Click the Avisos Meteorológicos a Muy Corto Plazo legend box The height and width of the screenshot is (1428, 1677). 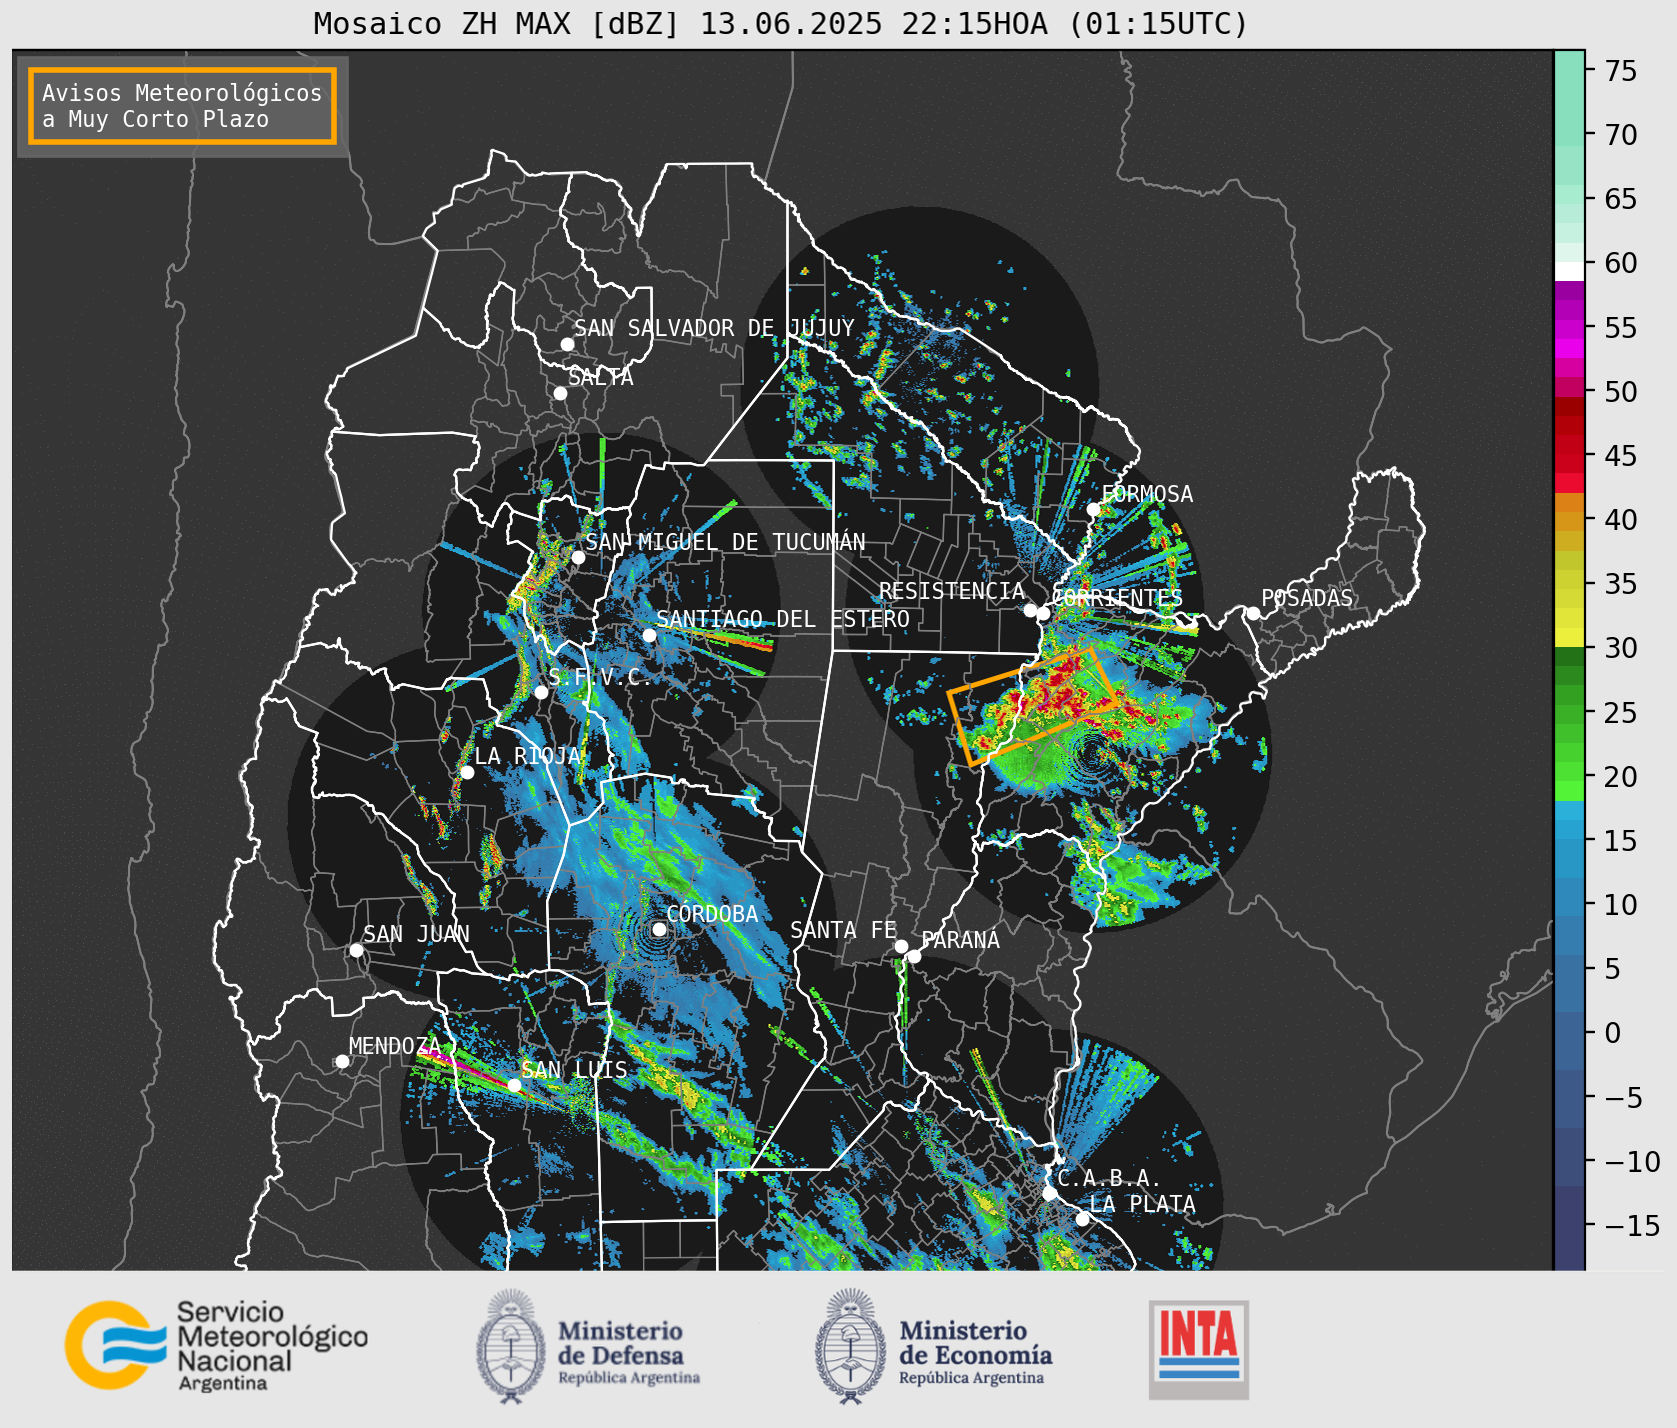[x=182, y=107]
